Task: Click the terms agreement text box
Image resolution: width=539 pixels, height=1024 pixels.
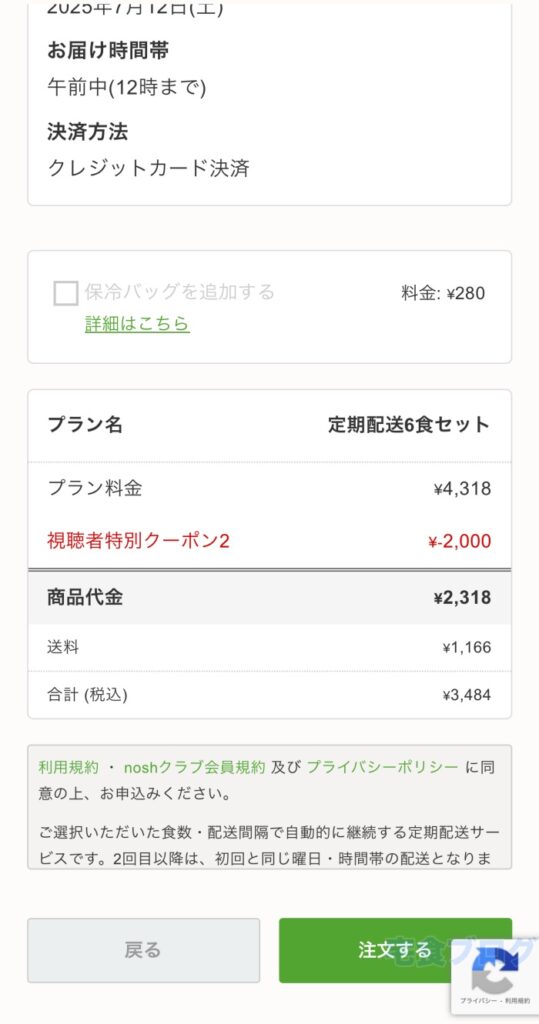Action: pyautogui.click(x=269, y=807)
